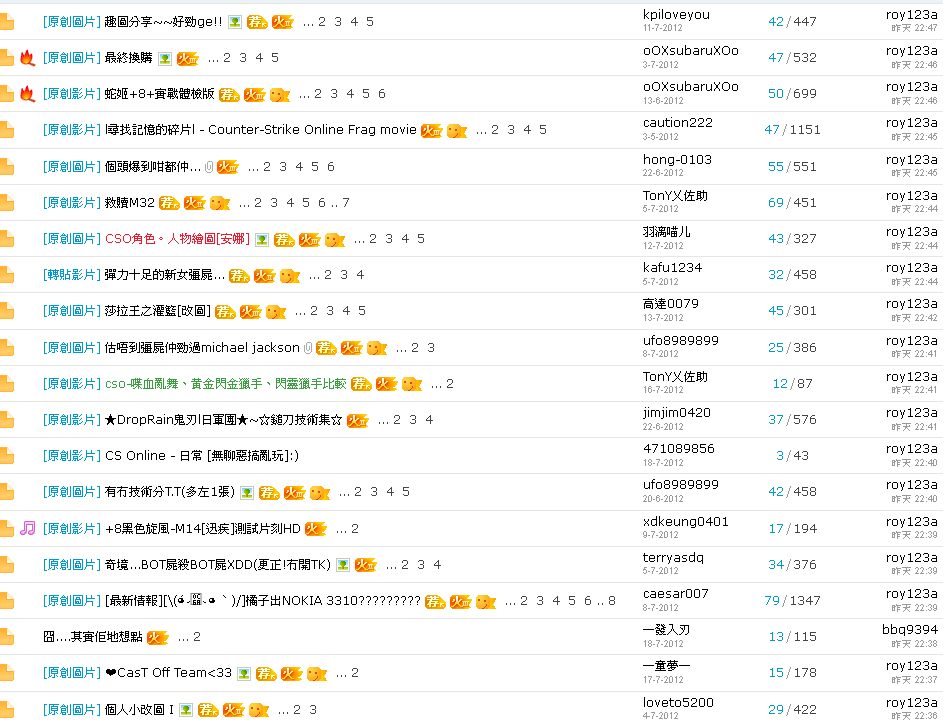View author profile loveto5200

click(678, 702)
